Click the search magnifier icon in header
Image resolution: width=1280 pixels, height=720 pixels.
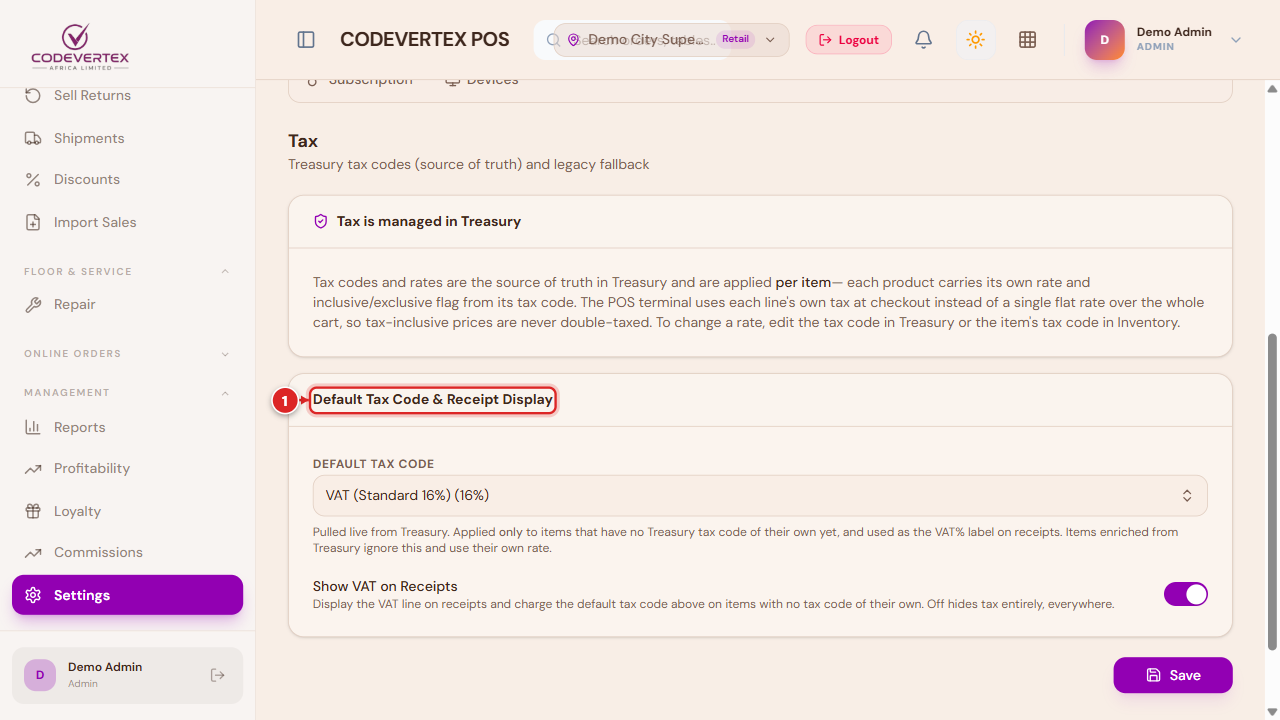click(553, 40)
